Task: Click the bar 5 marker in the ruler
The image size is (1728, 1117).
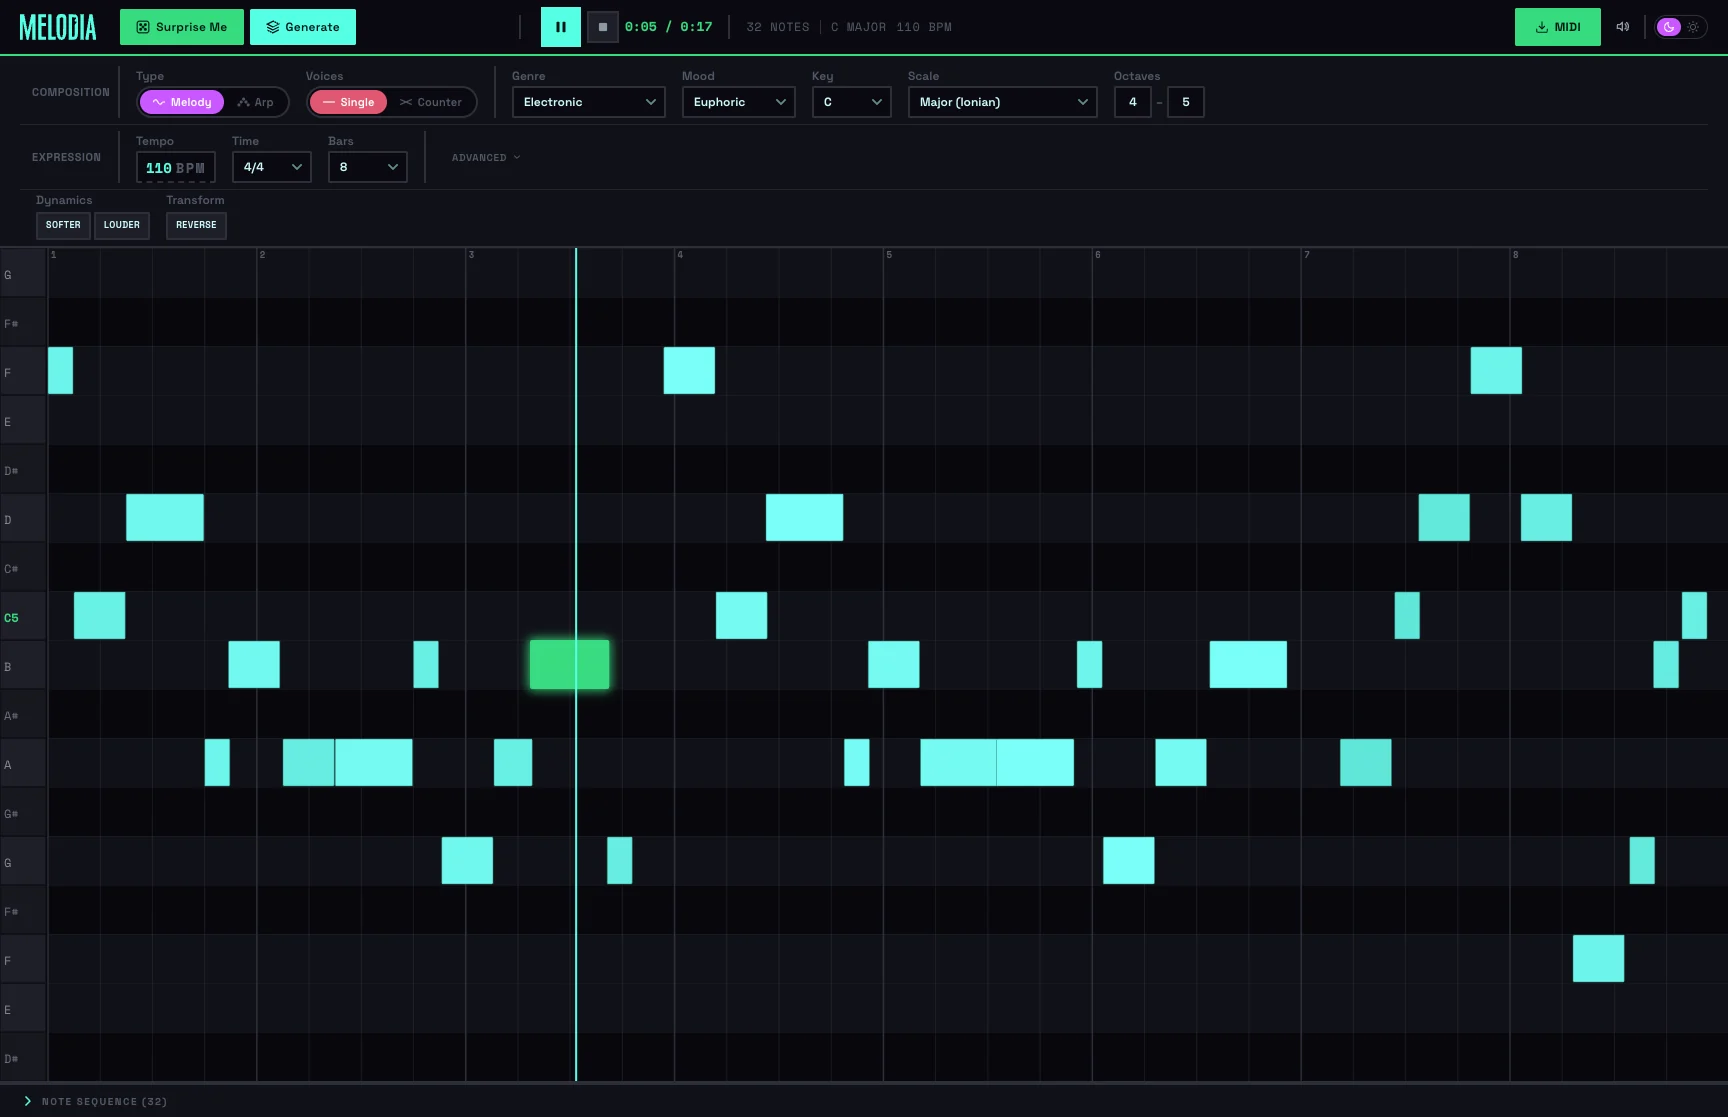Action: (x=889, y=255)
